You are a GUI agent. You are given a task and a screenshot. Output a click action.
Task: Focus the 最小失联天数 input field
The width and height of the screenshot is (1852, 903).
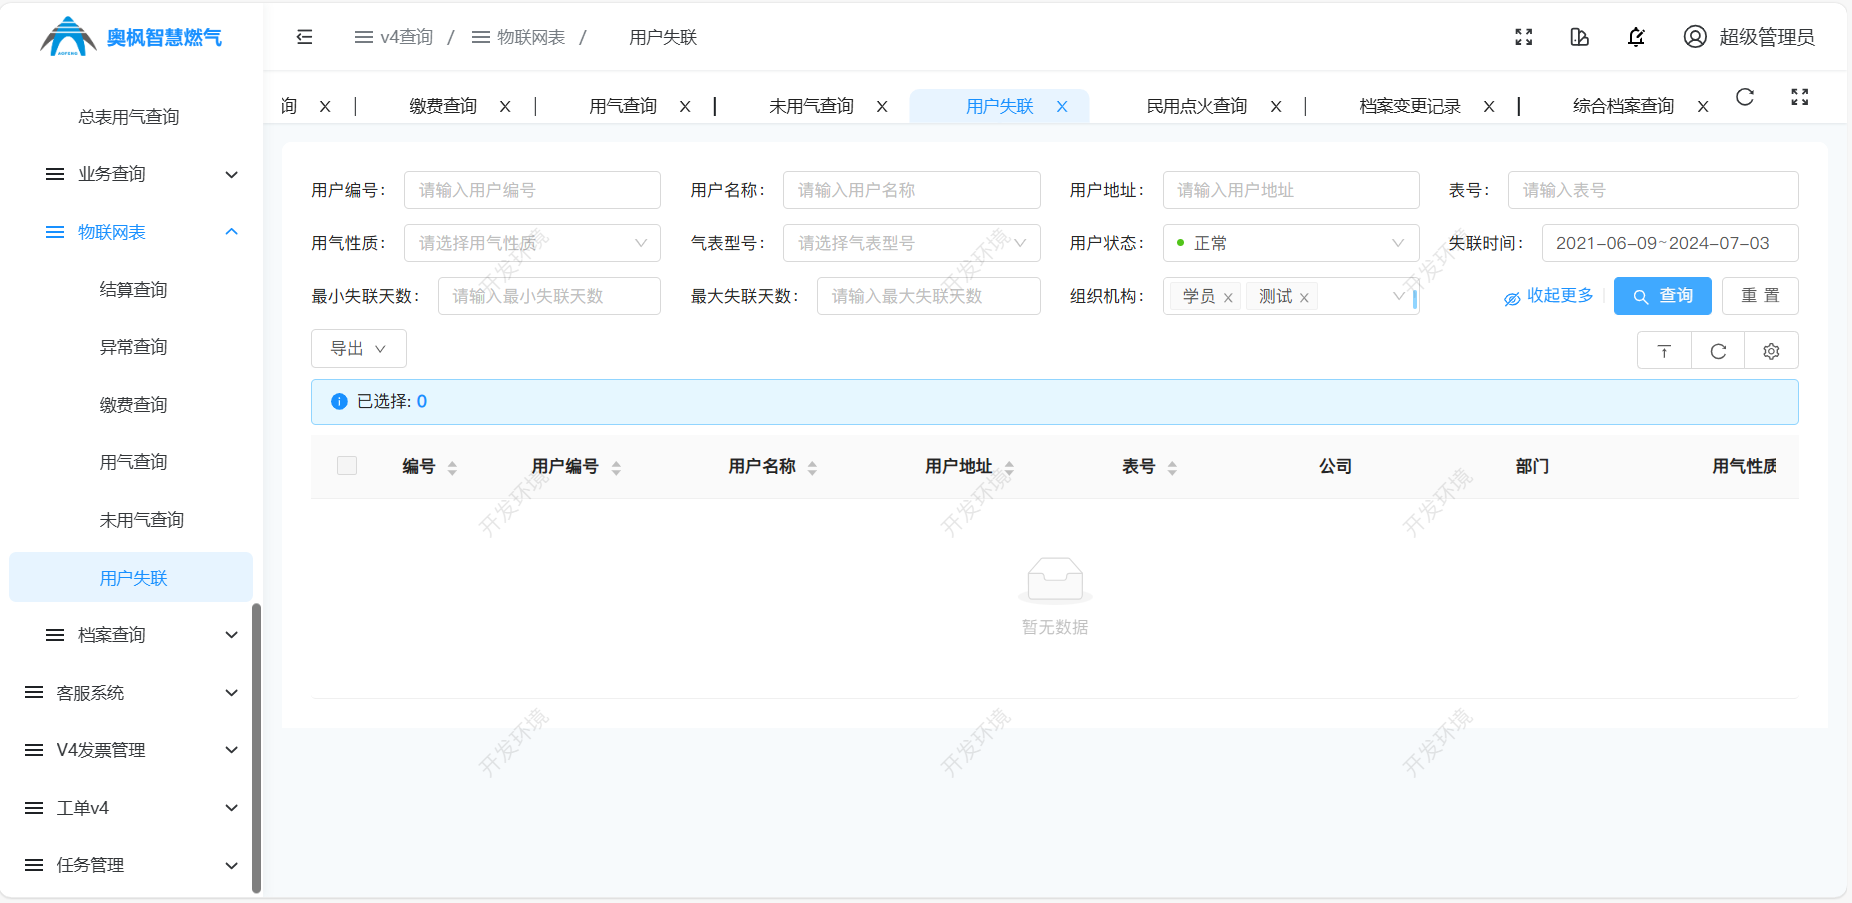(x=549, y=296)
